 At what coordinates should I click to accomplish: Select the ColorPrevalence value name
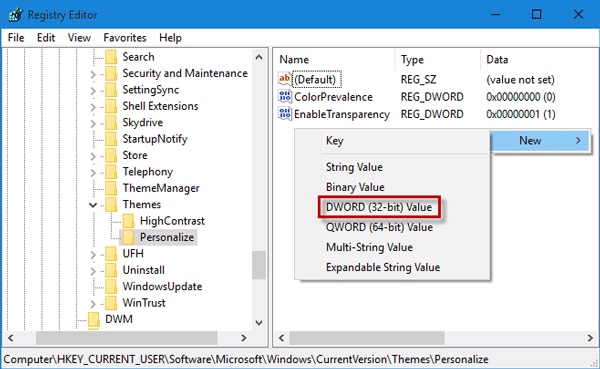click(x=333, y=97)
